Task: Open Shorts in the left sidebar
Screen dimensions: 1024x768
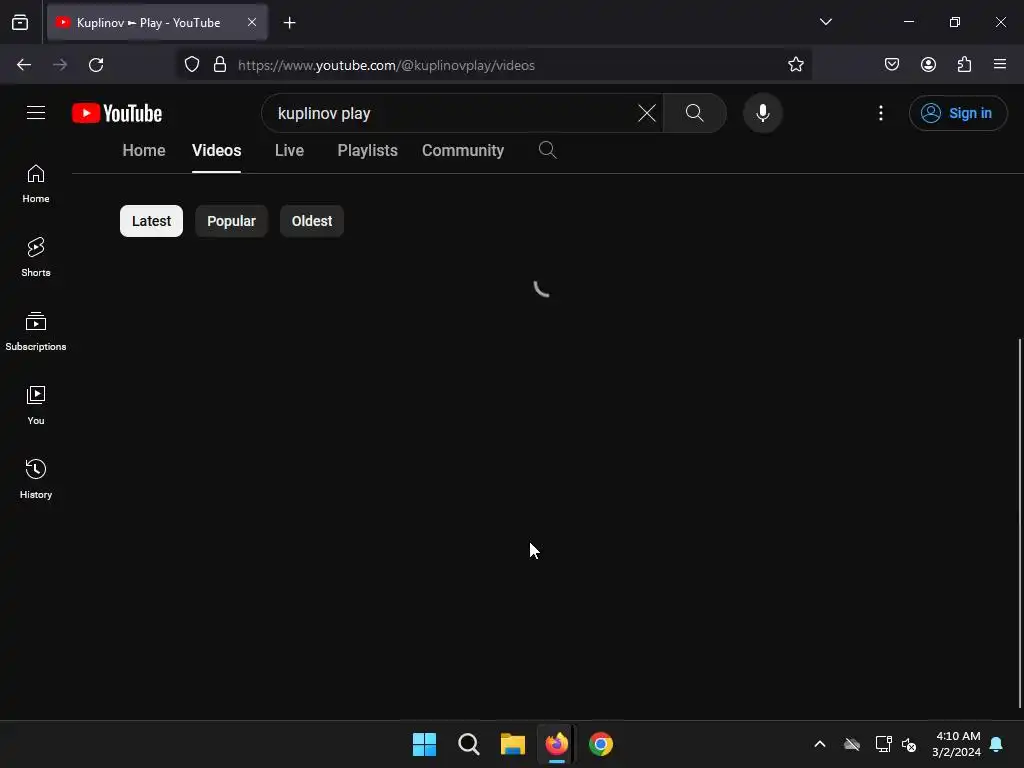Action: pos(36,257)
